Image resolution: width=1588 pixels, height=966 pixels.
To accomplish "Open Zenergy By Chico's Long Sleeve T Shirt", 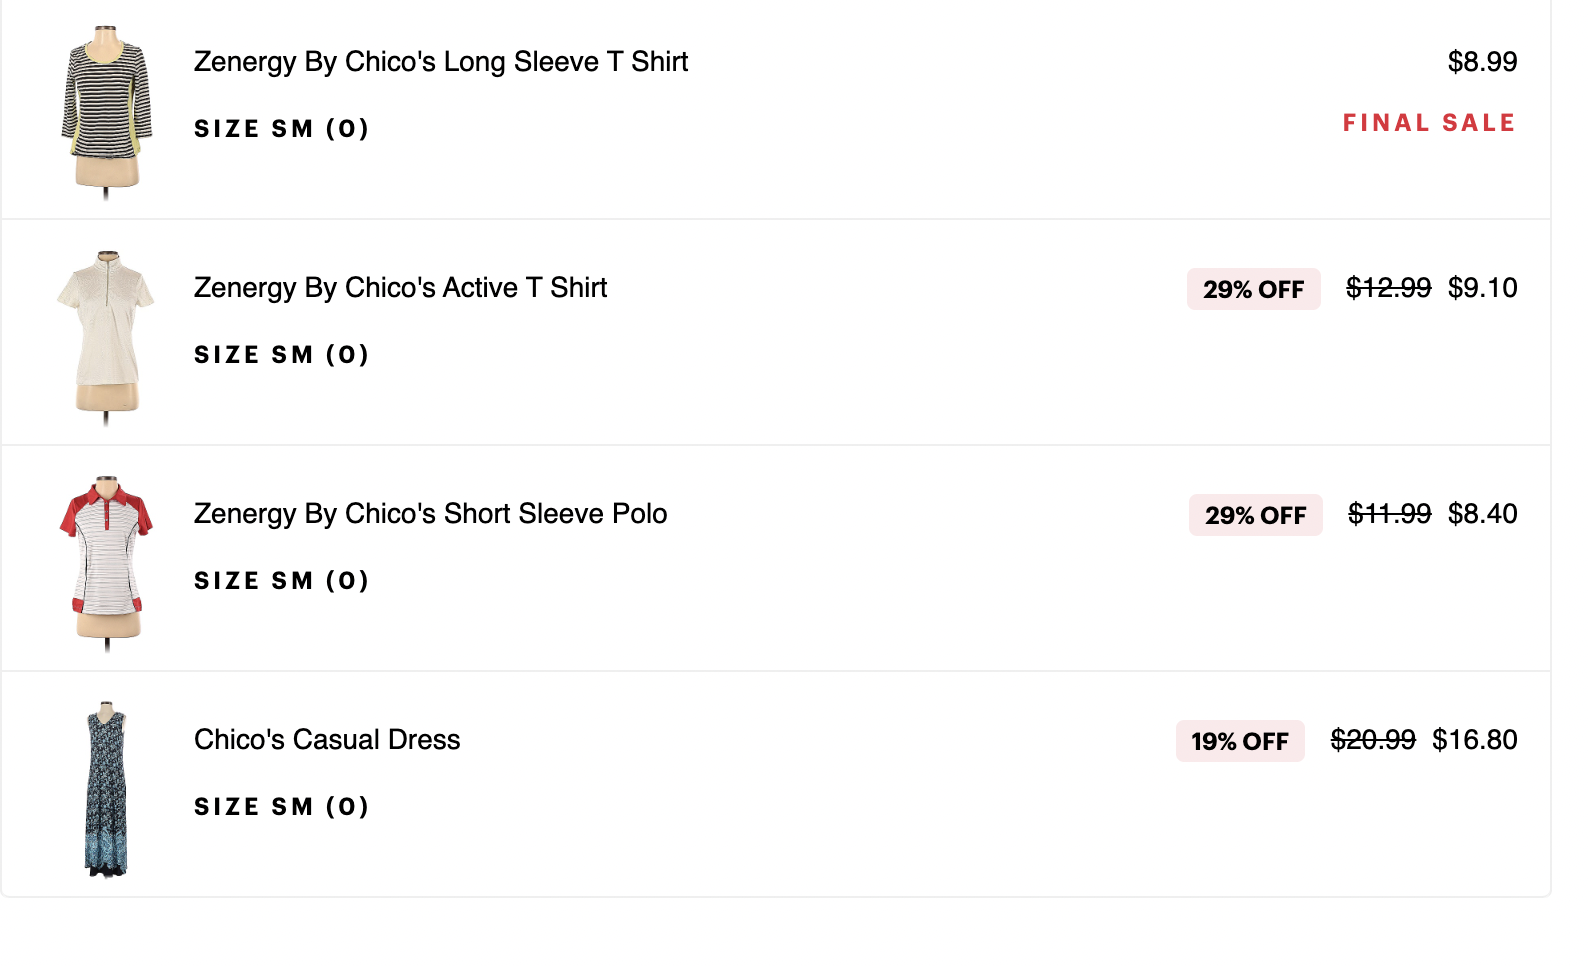I will point(441,62).
